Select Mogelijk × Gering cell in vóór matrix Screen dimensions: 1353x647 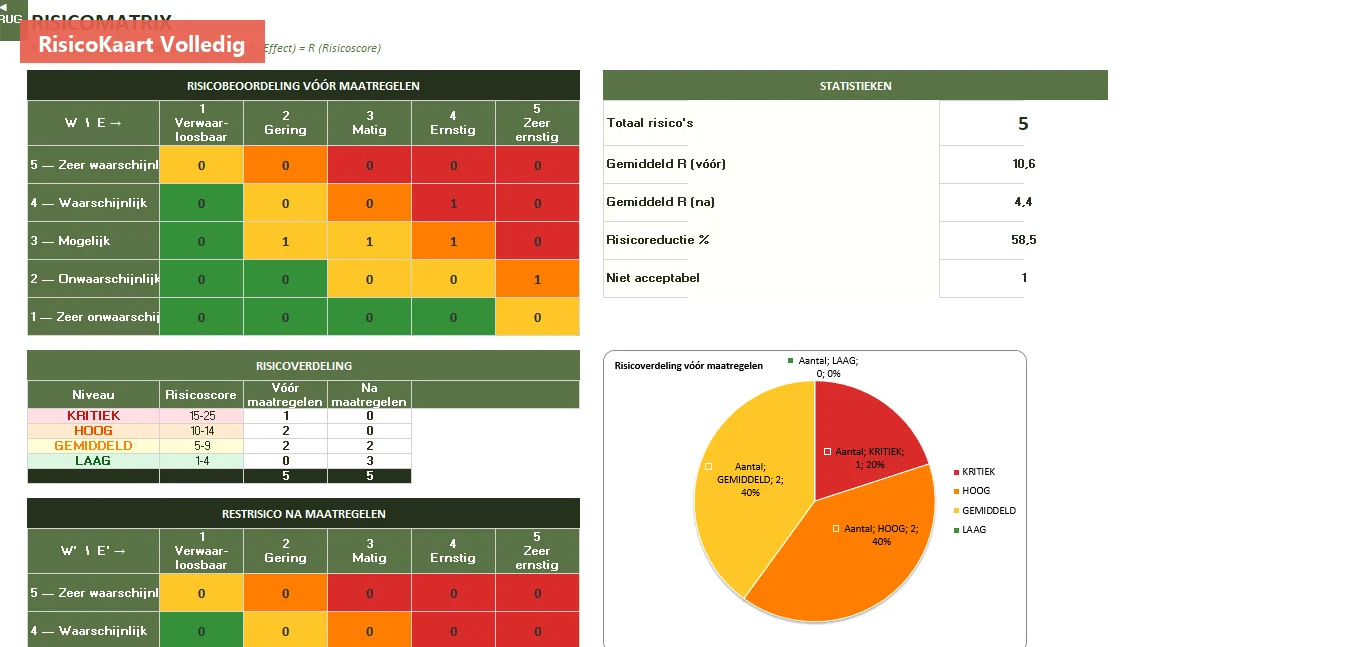click(x=285, y=241)
